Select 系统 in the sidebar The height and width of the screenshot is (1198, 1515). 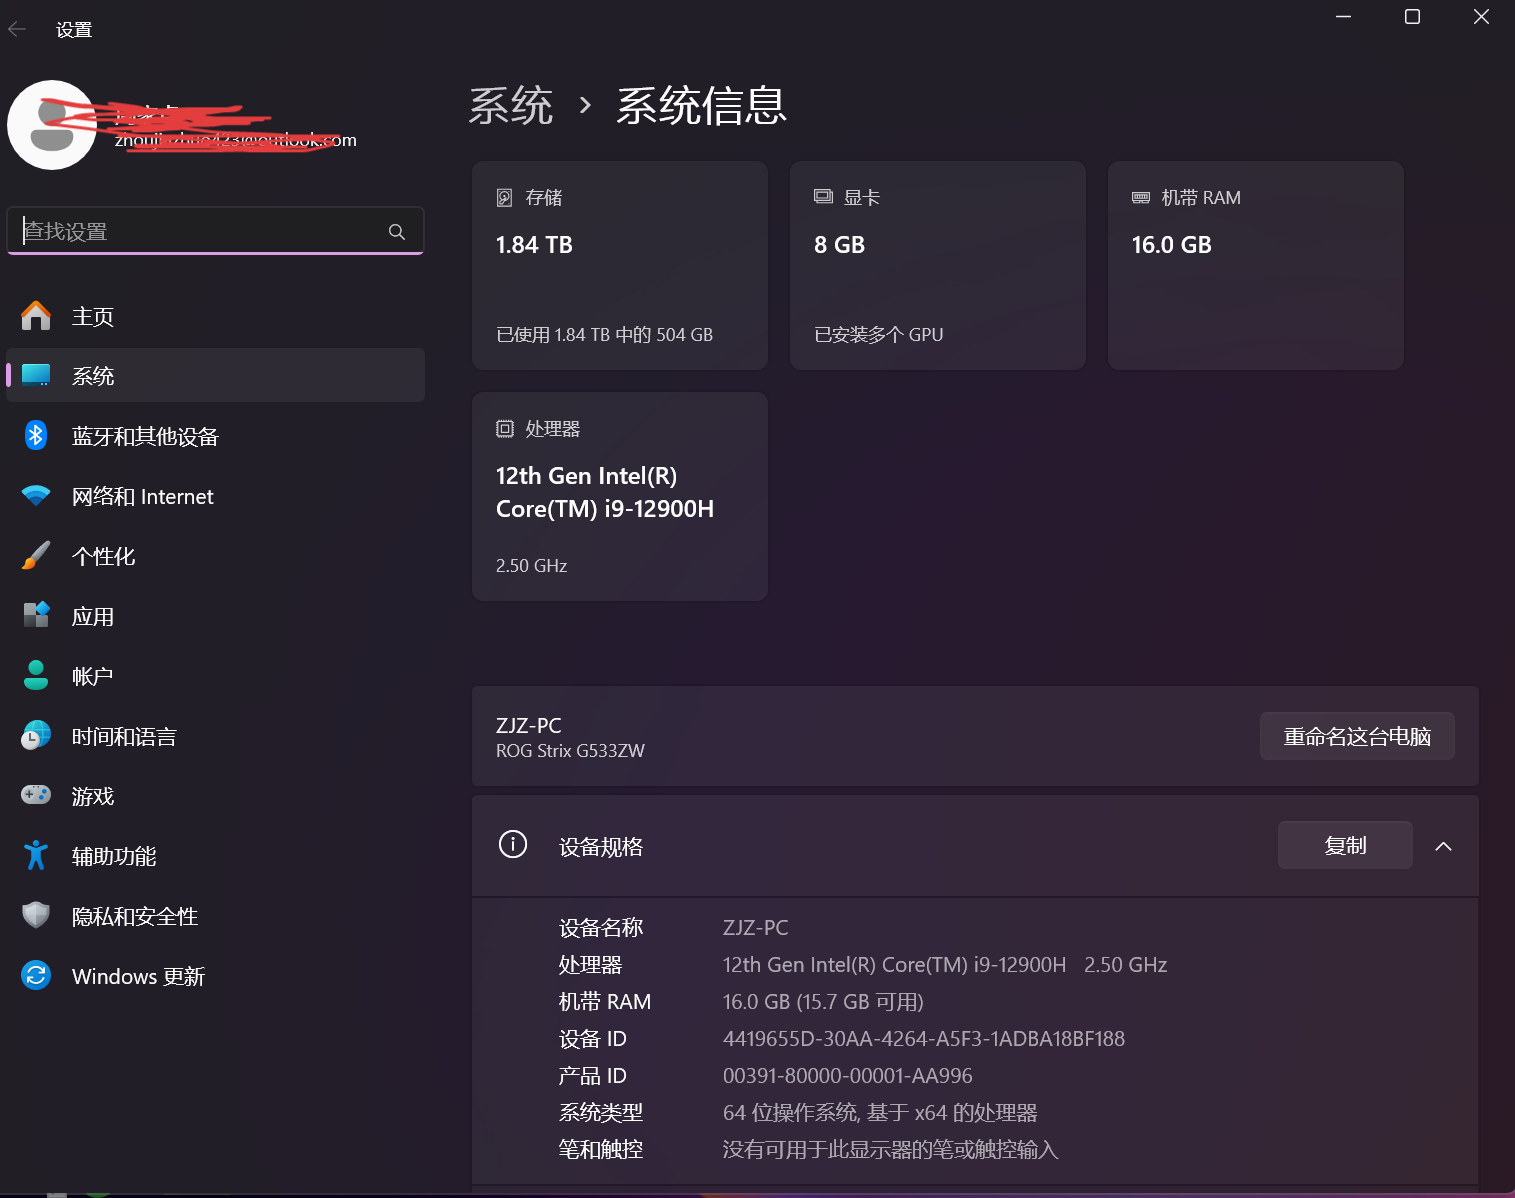[93, 375]
